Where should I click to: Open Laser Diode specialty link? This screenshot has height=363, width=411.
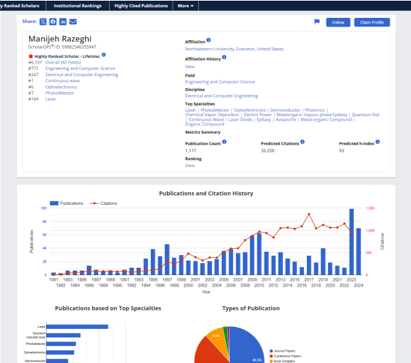[x=240, y=119]
